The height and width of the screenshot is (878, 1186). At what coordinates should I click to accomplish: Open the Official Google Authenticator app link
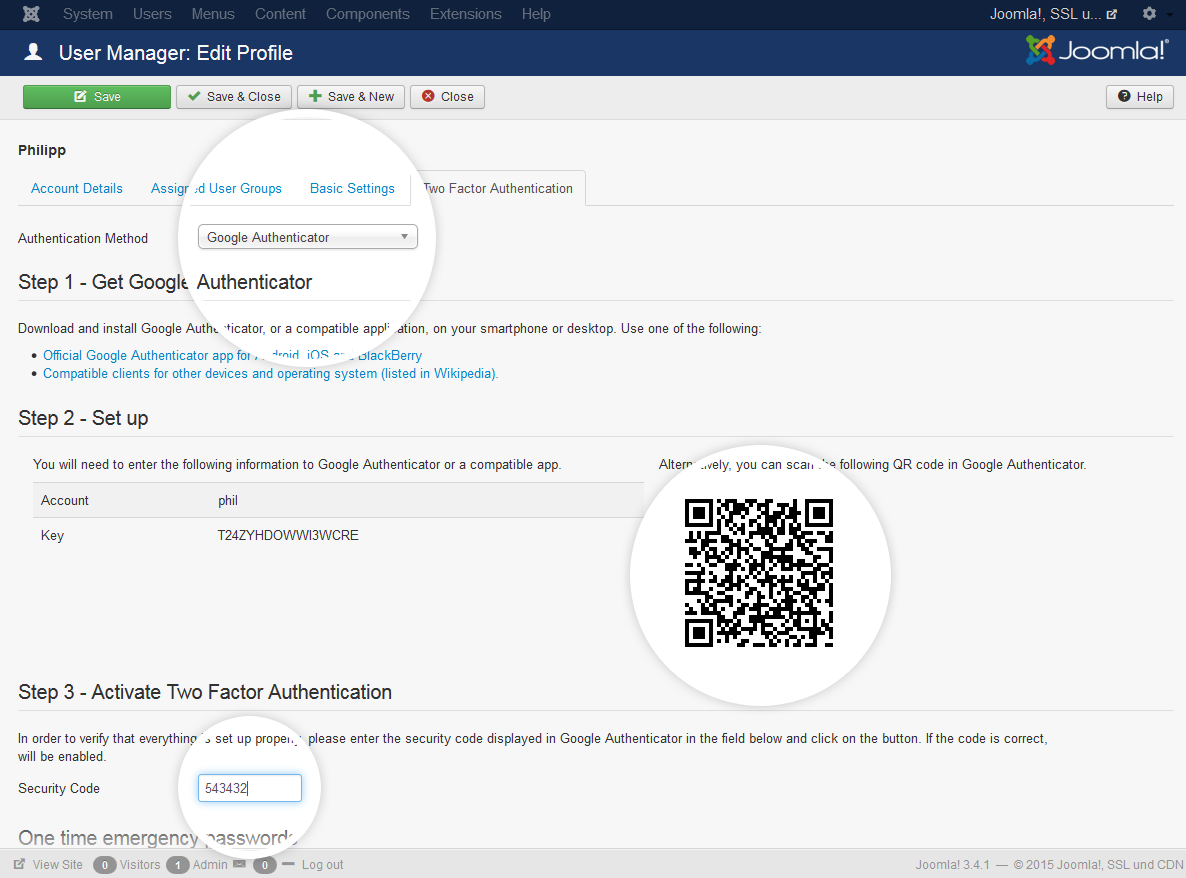coord(232,355)
